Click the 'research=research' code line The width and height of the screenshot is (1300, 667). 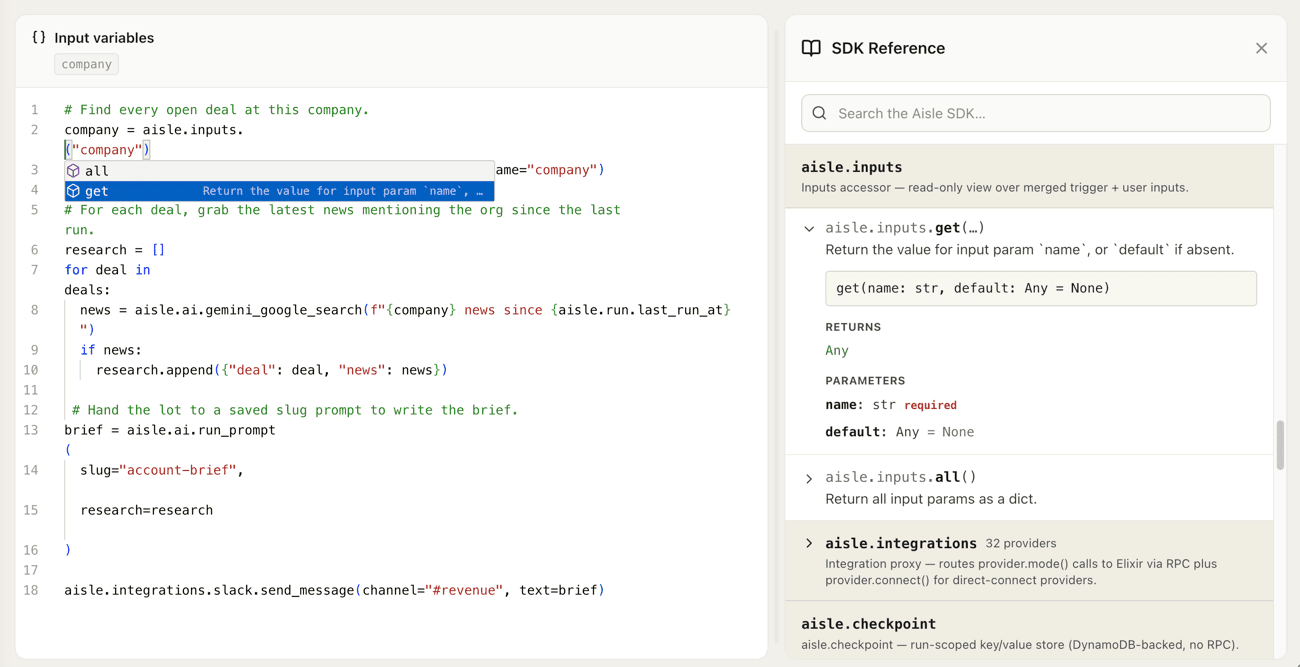147,510
